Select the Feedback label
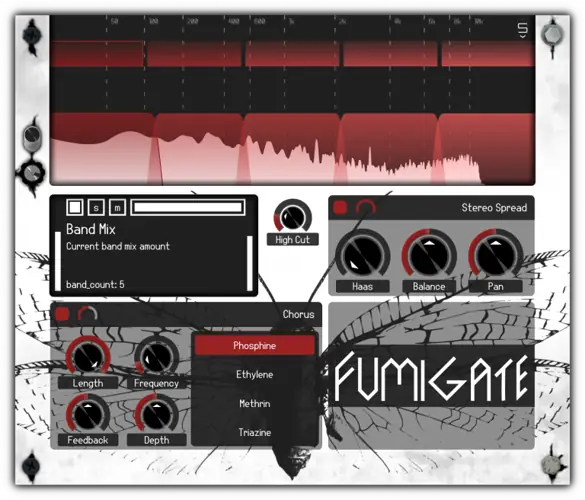This screenshot has width=585, height=500. pos(88,440)
